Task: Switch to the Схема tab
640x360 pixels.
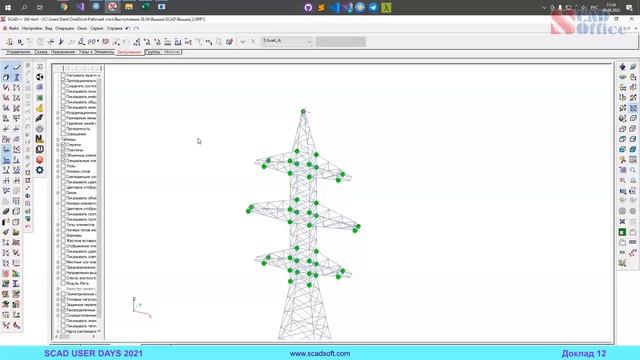Action: click(x=40, y=52)
